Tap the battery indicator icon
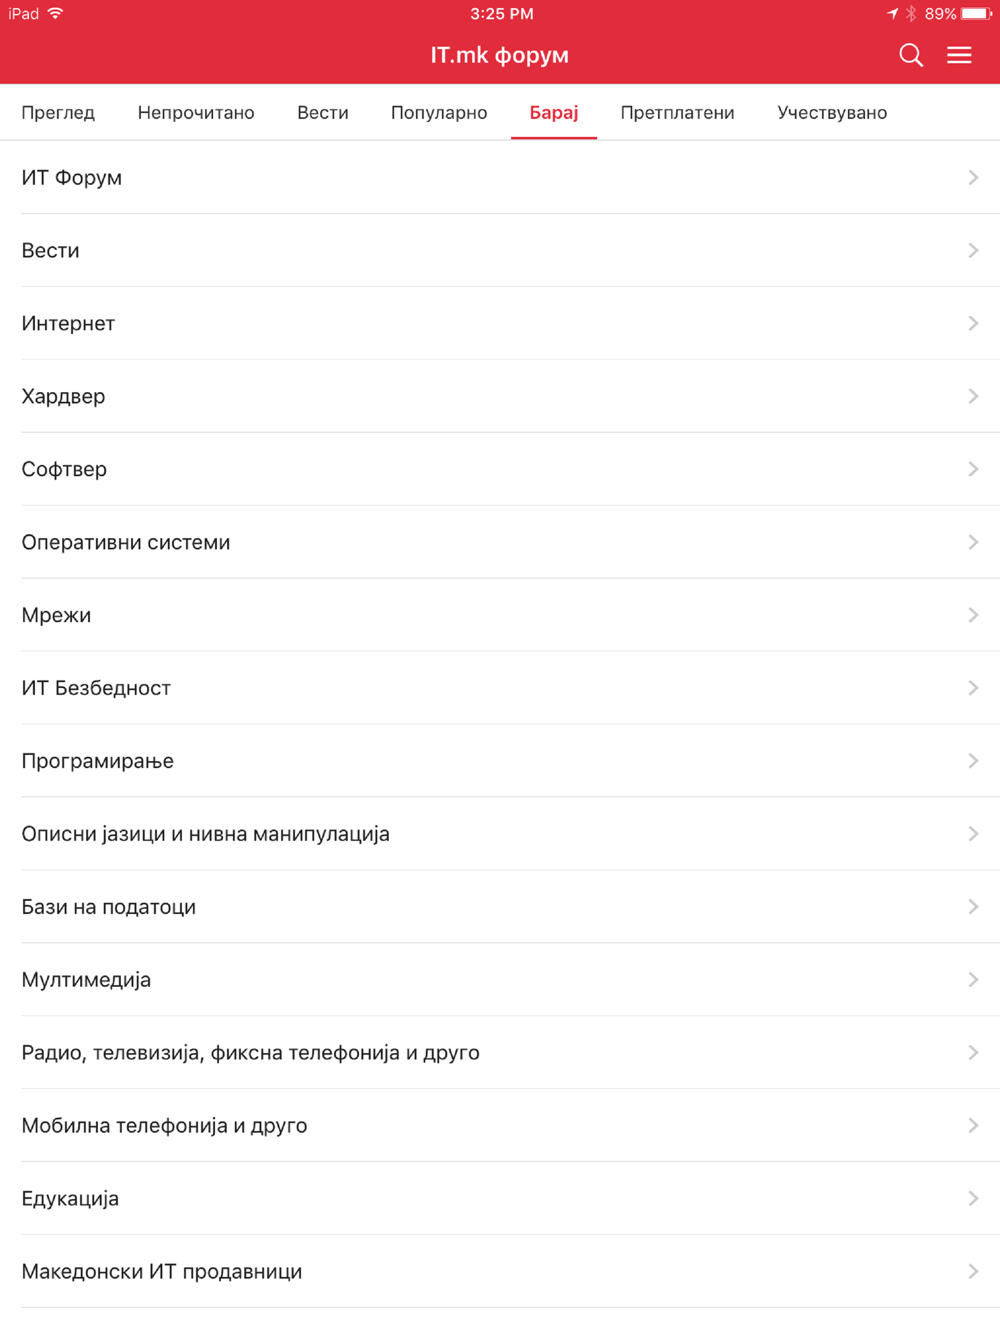1000x1334 pixels. pyautogui.click(x=977, y=14)
